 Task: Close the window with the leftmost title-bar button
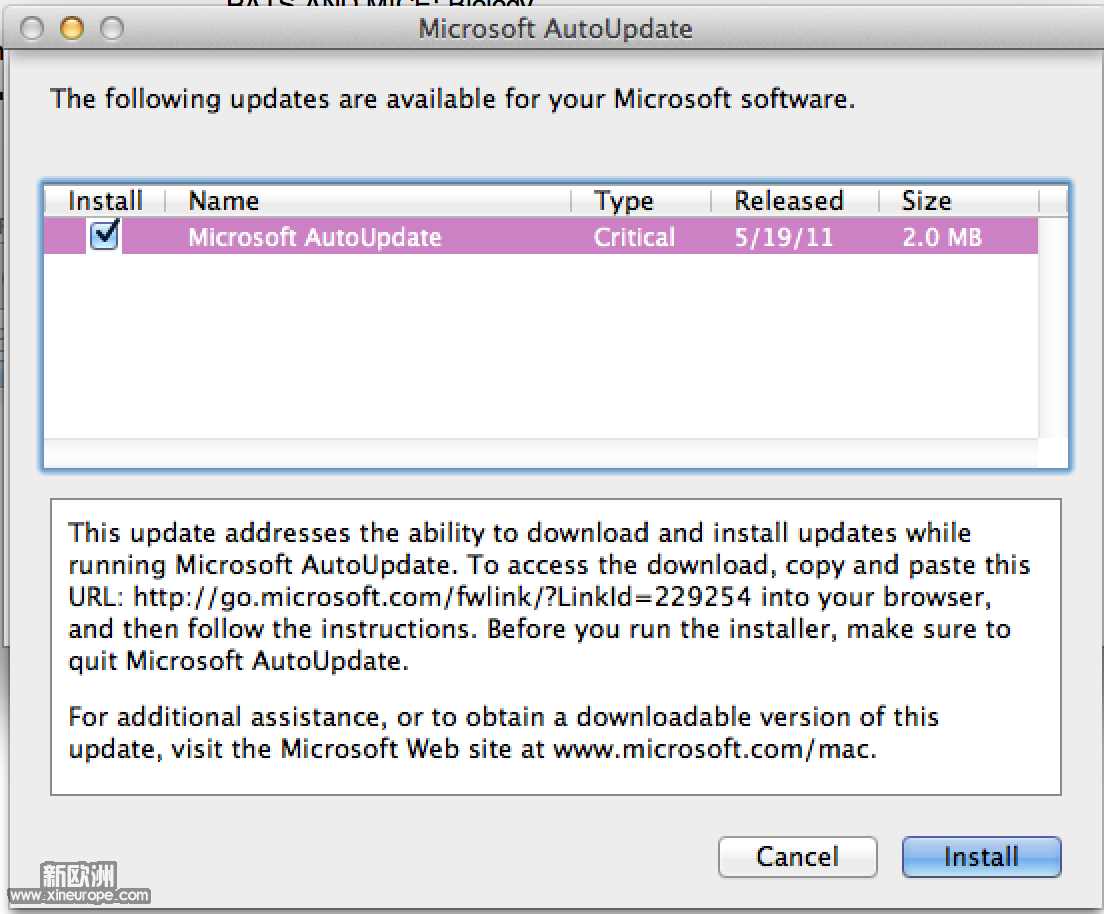[x=32, y=28]
